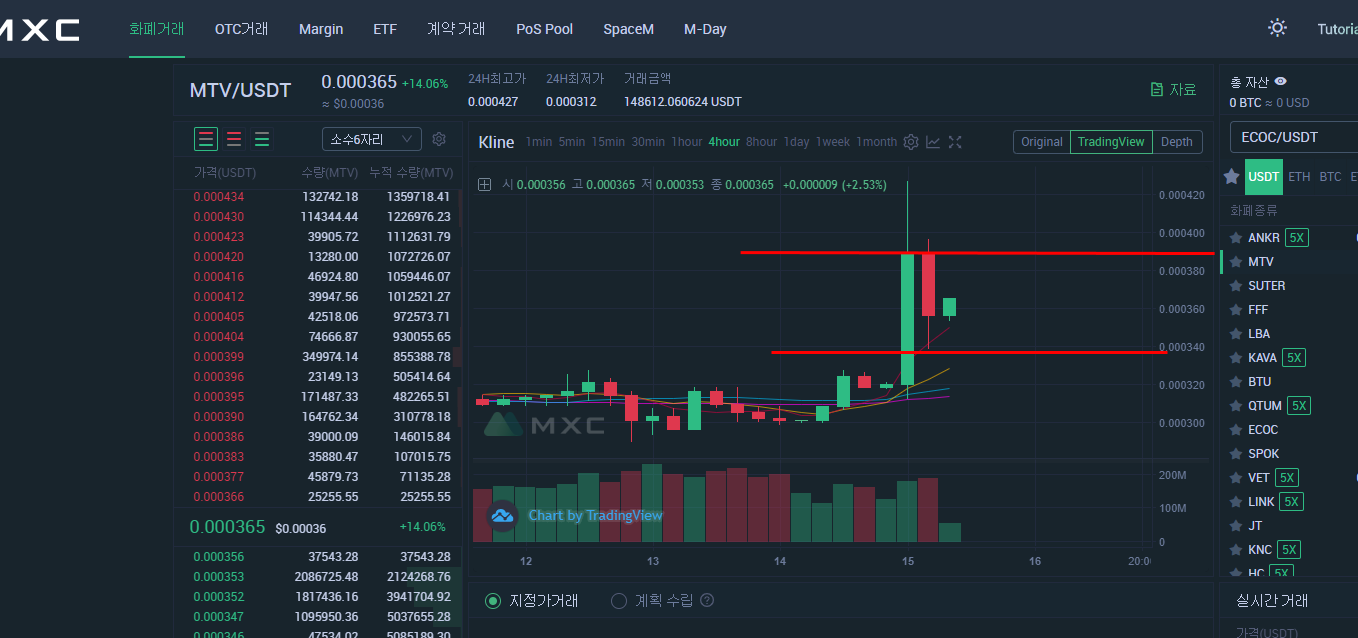Open Kline chart settings gear
Viewport: 1358px width, 638px height.
point(911,142)
